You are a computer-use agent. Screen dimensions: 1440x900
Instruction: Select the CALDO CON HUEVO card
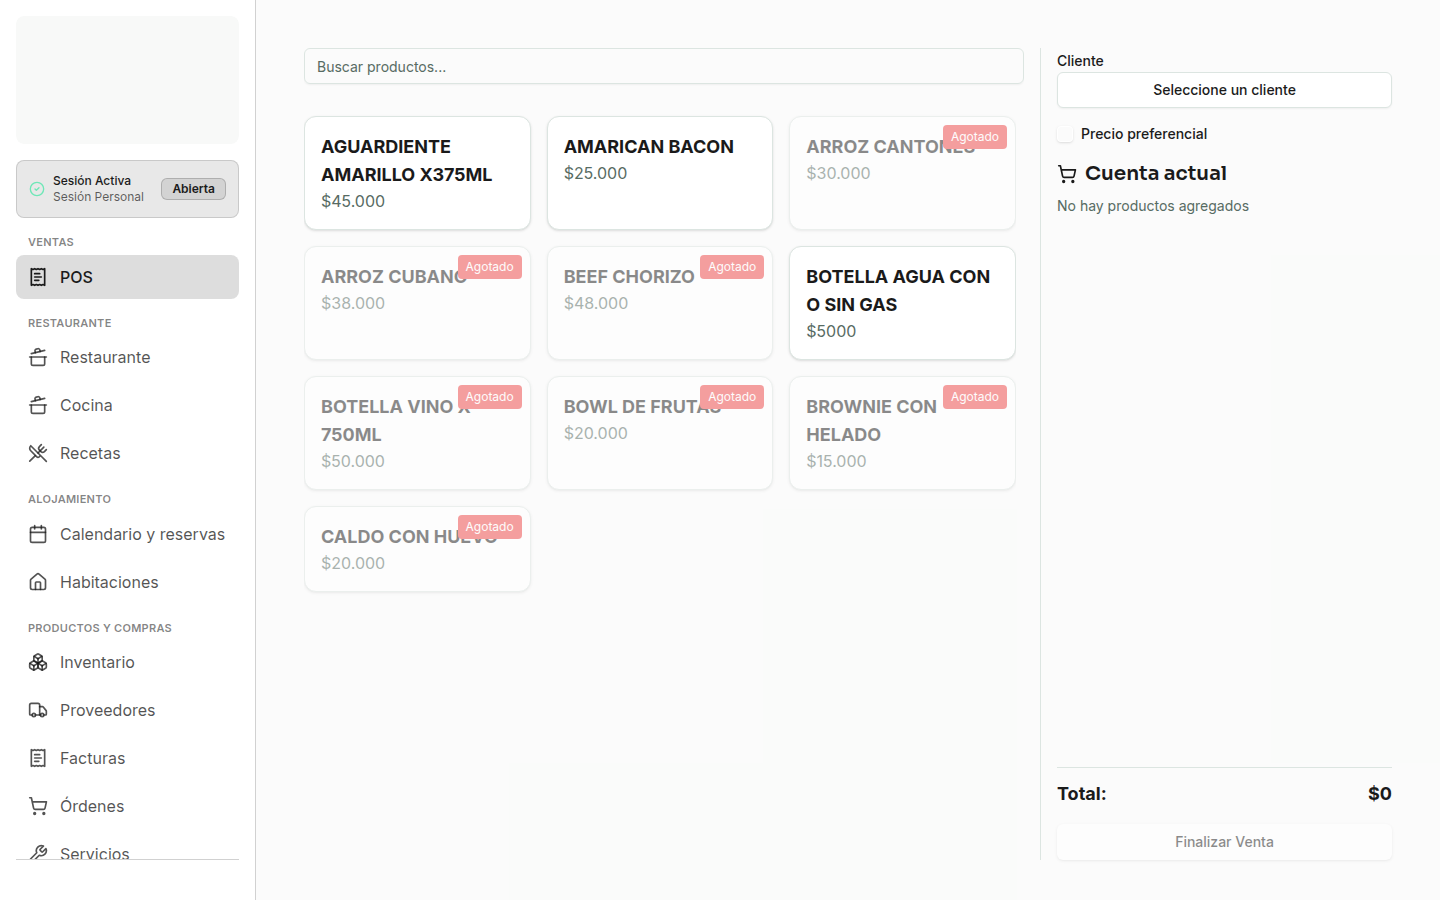pyautogui.click(x=417, y=549)
